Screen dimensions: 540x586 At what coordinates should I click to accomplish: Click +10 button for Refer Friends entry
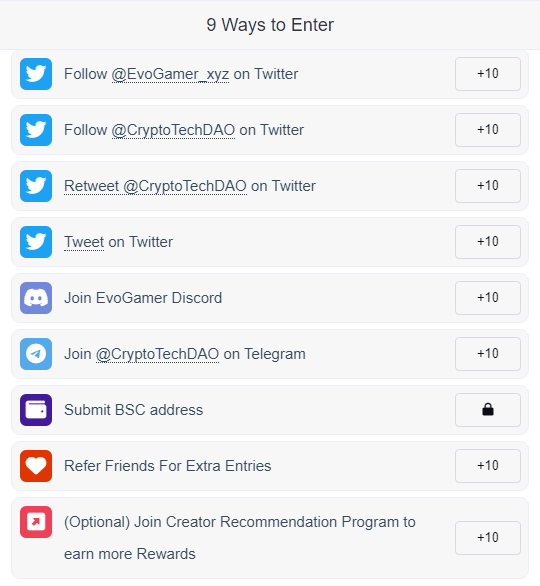click(488, 466)
